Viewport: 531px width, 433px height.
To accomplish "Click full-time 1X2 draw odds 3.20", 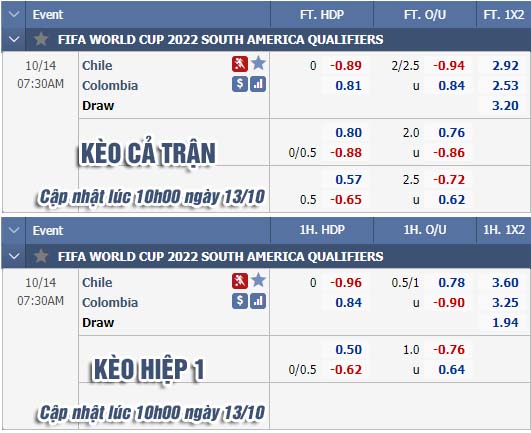I will point(505,106).
